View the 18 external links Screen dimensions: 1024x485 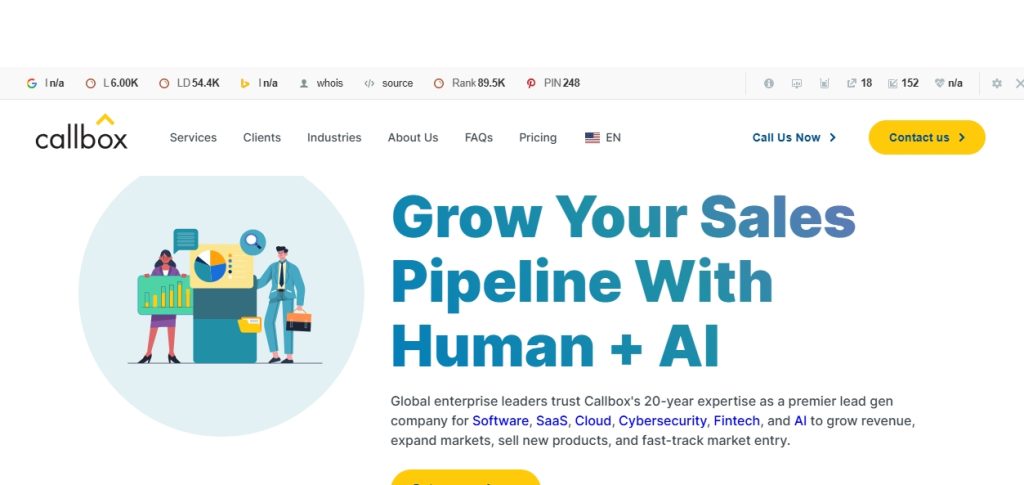(x=859, y=83)
